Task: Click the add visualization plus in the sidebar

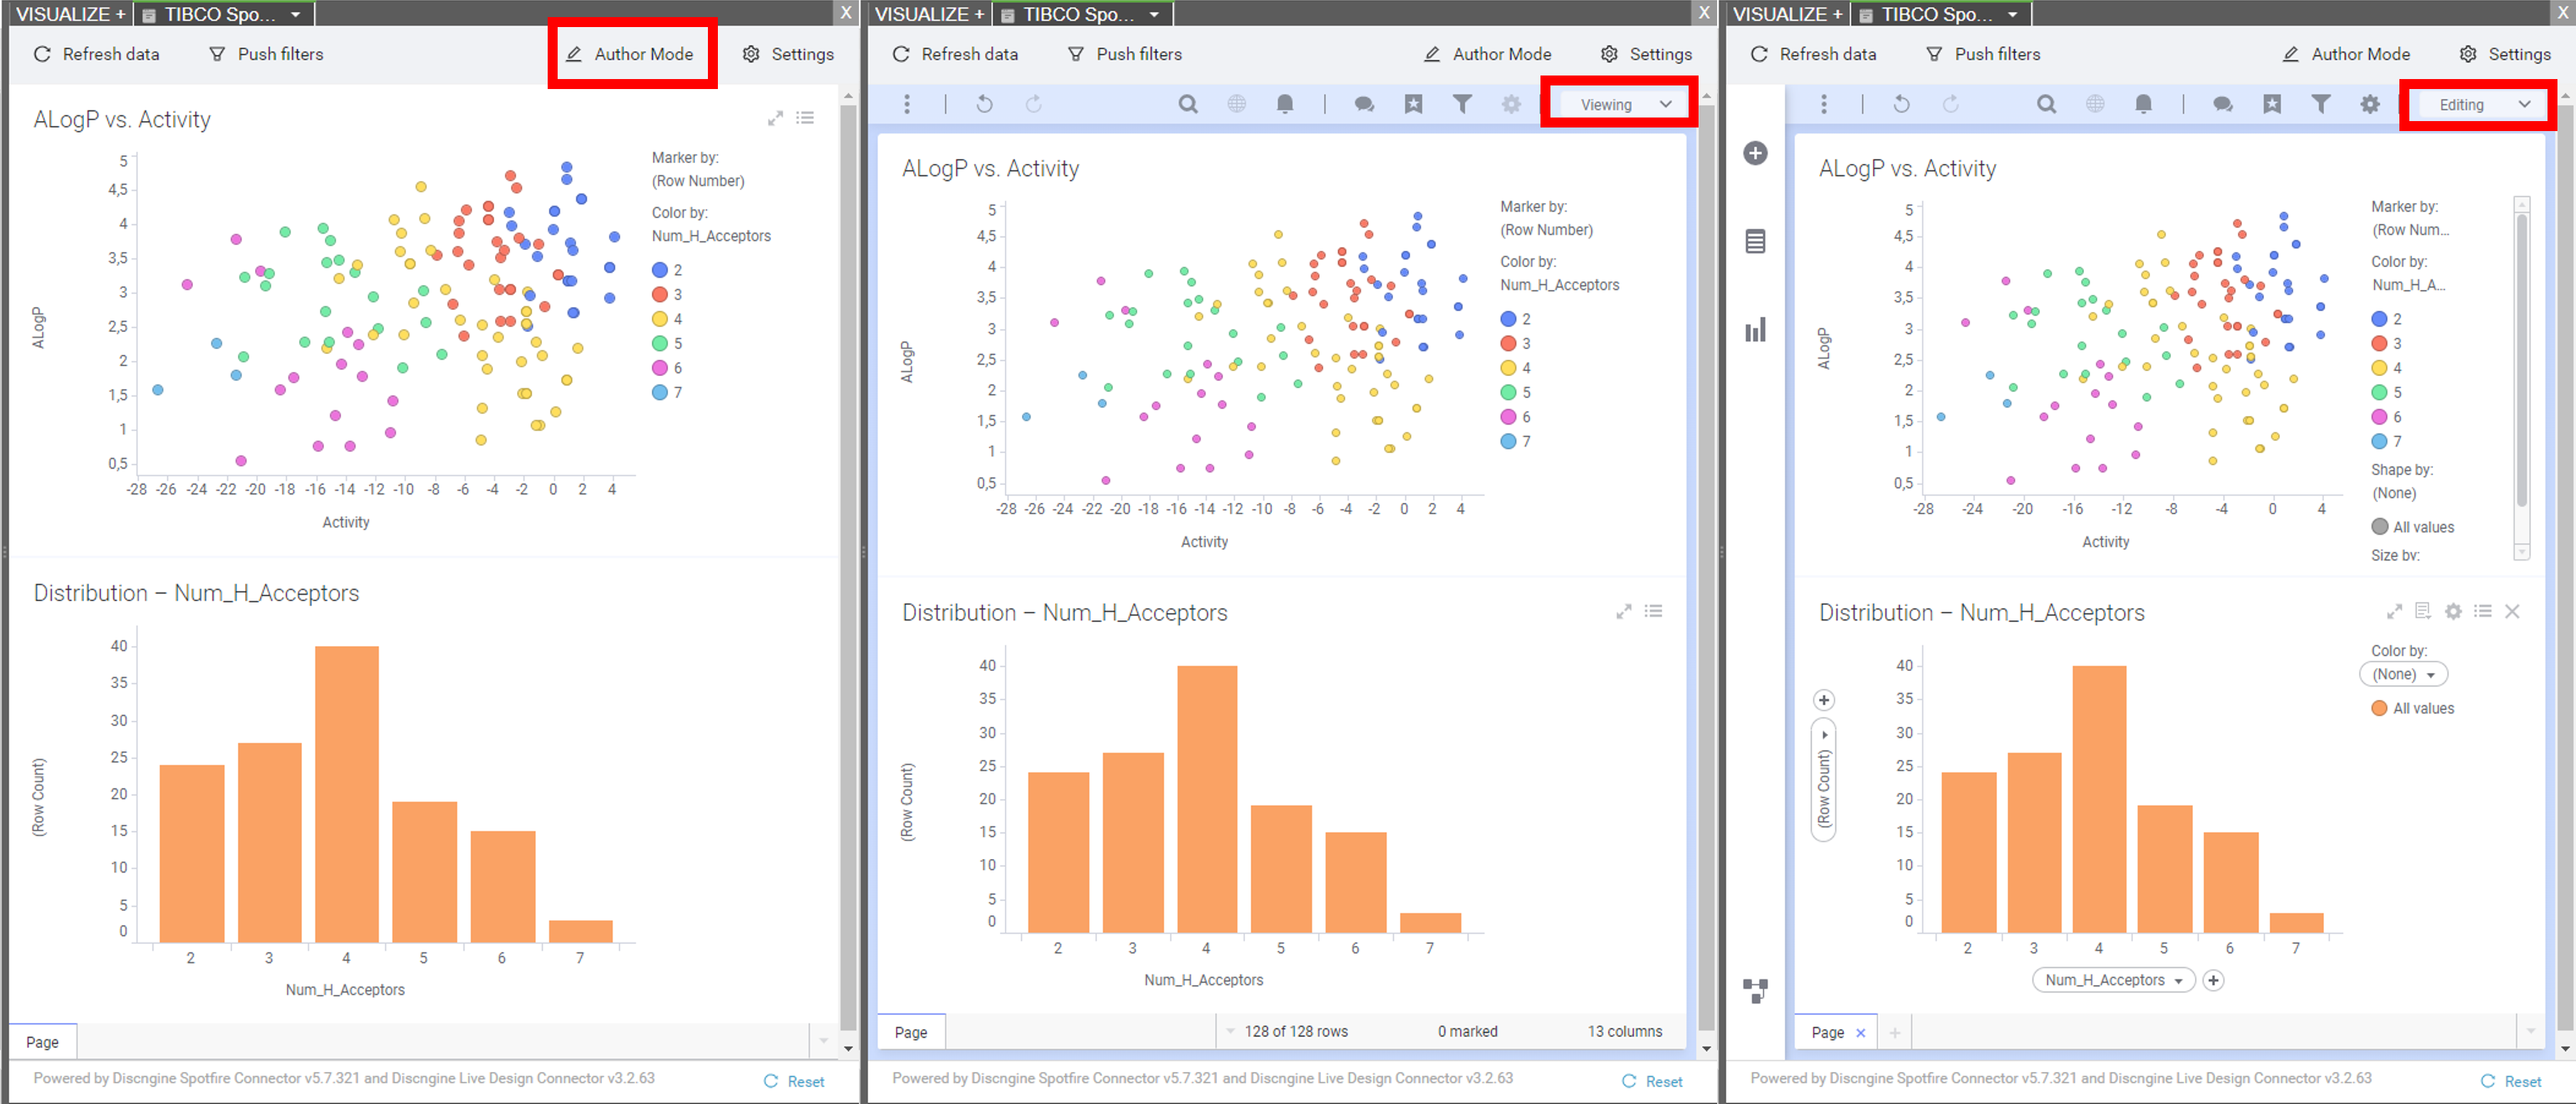Action: pos(1755,153)
